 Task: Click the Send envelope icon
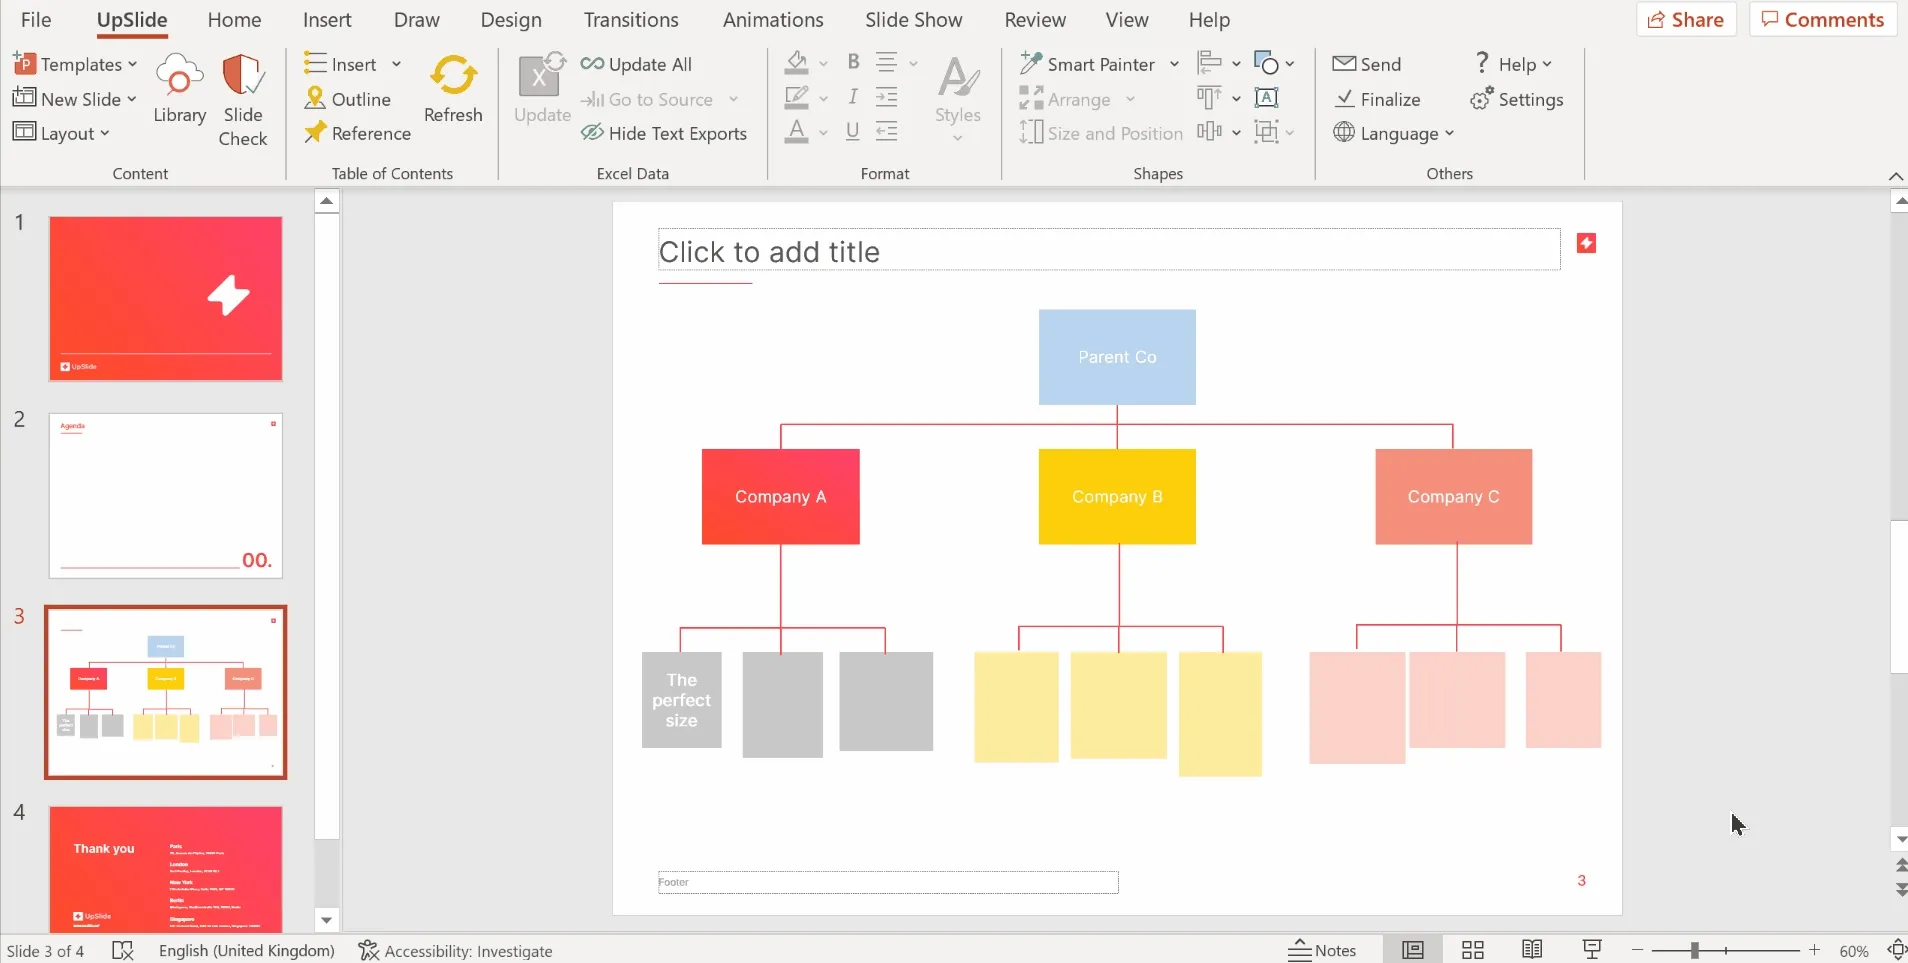1344,64
